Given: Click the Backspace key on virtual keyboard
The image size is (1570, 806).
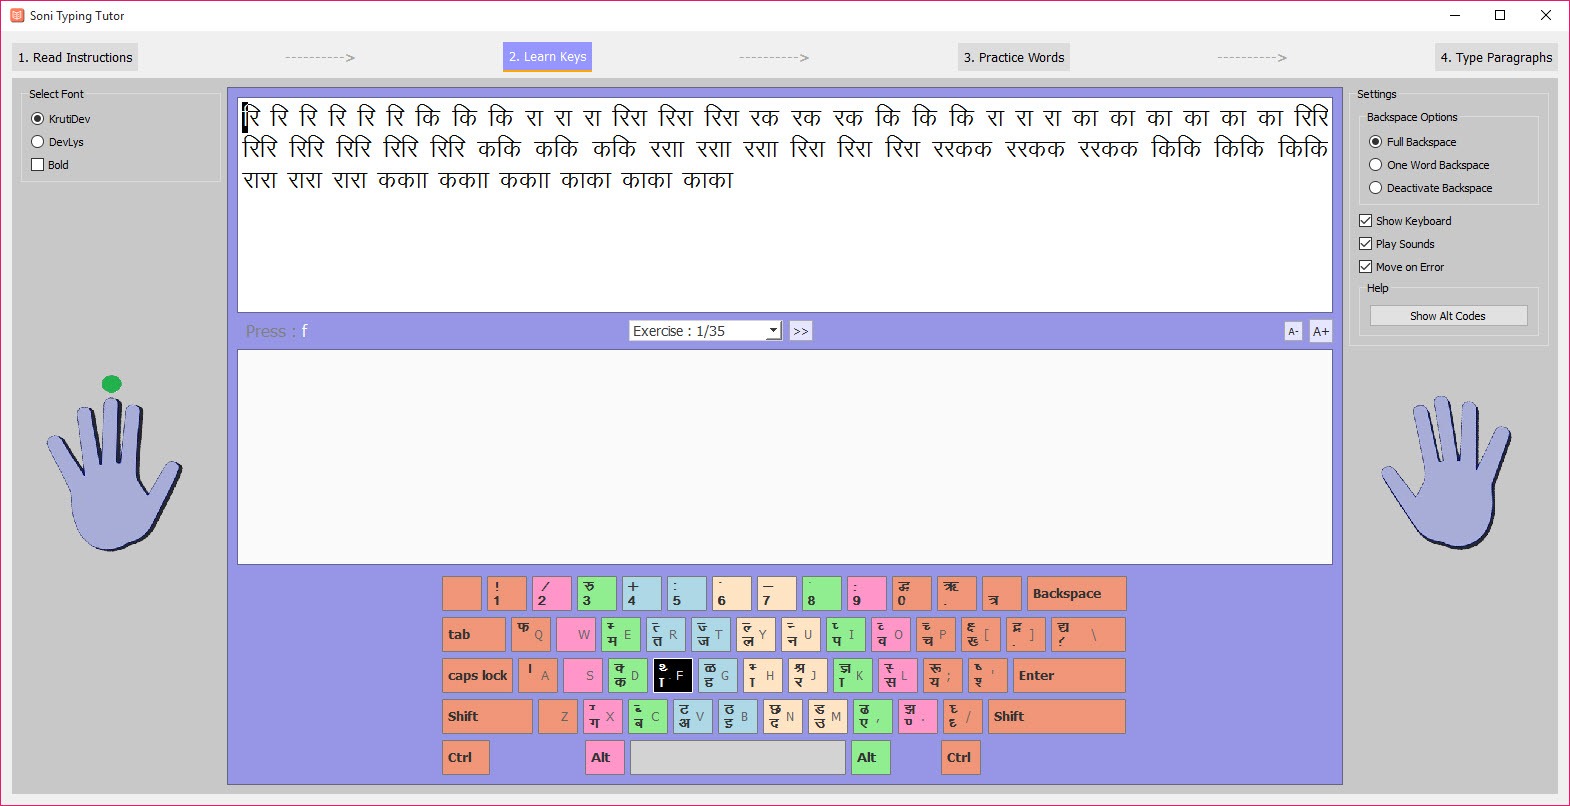Looking at the screenshot, I should tap(1076, 594).
